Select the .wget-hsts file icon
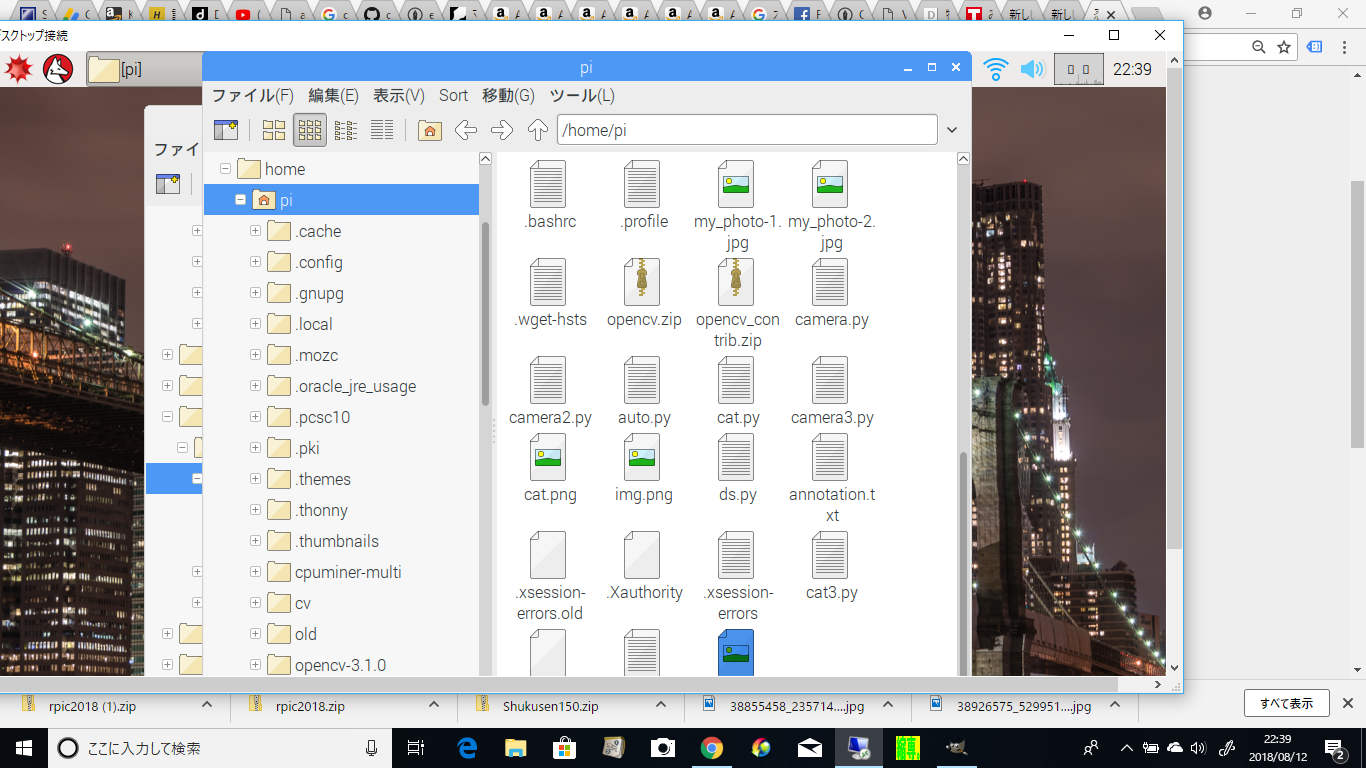Image resolution: width=1366 pixels, height=768 pixels. 548,283
